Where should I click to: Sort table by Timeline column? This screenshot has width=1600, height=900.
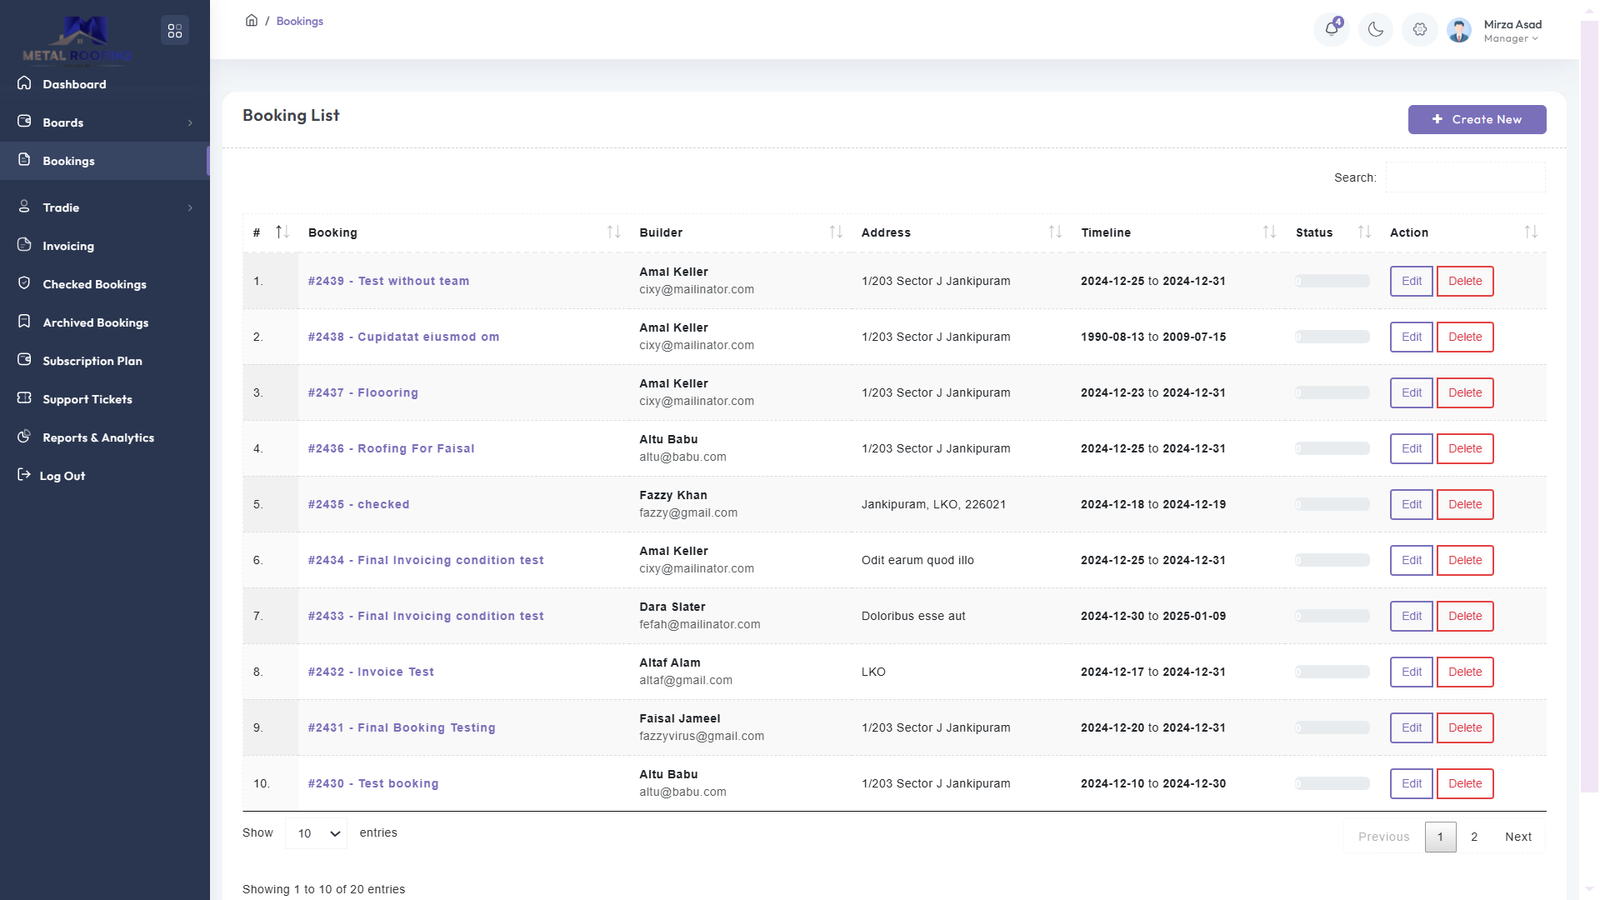(x=1268, y=232)
